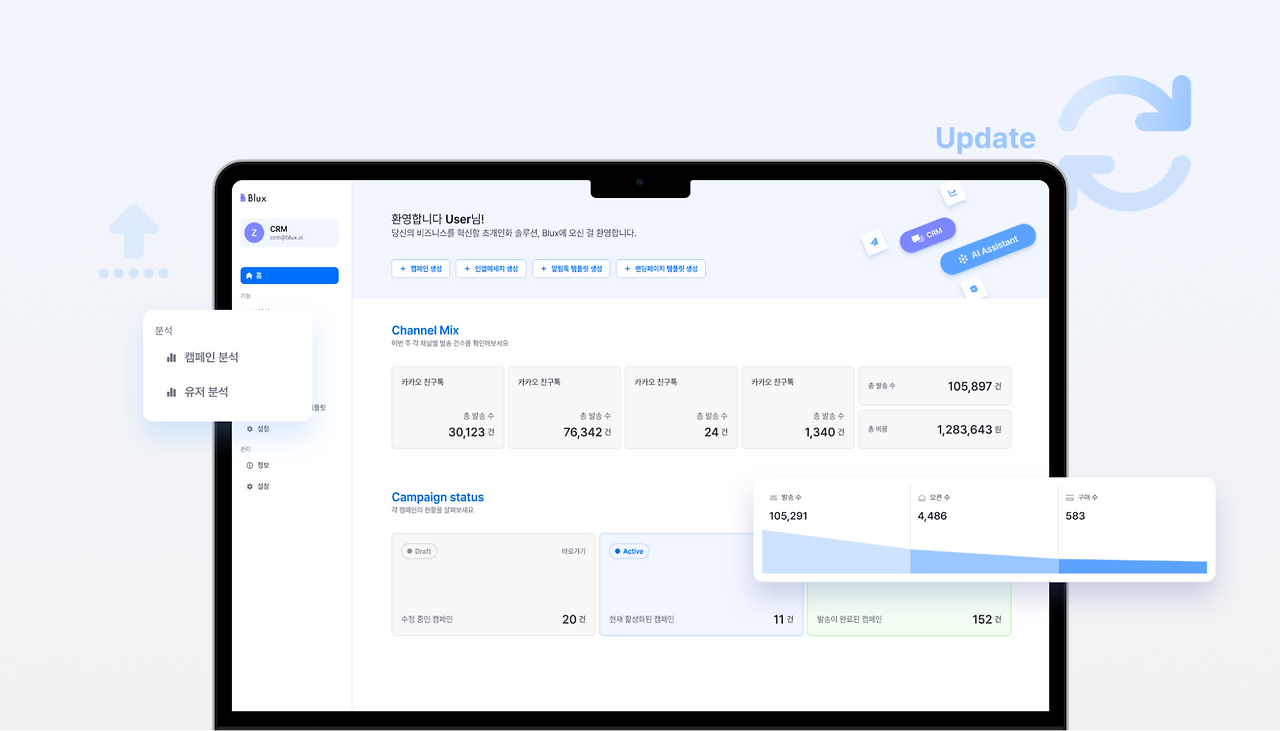Create a new 알림톡 템플릿
Screen dimensions: 1280x731
571,269
